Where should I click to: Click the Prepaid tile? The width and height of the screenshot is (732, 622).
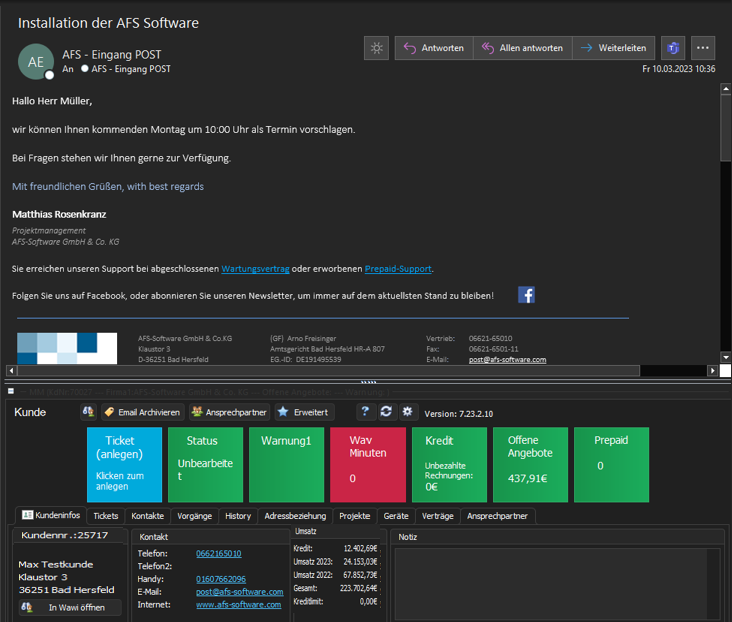pyautogui.click(x=612, y=465)
